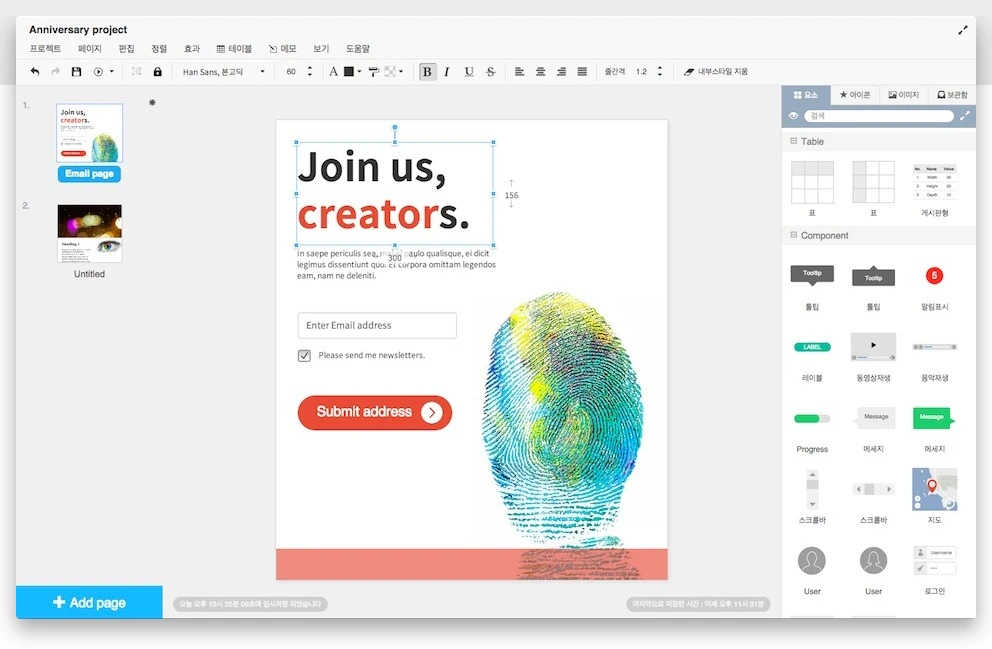The width and height of the screenshot is (992, 649).
Task: Toggle bold formatting button
Action: click(x=428, y=71)
